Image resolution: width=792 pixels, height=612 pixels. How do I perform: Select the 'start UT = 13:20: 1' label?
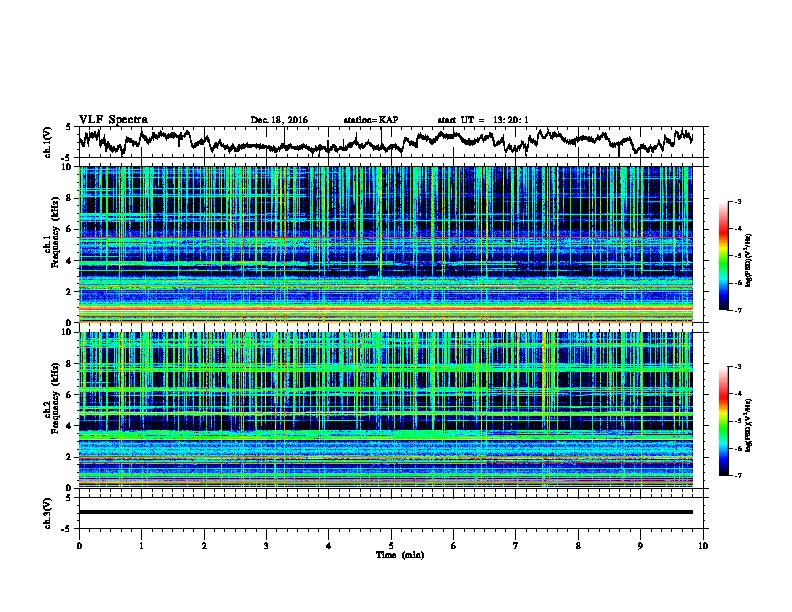483,120
